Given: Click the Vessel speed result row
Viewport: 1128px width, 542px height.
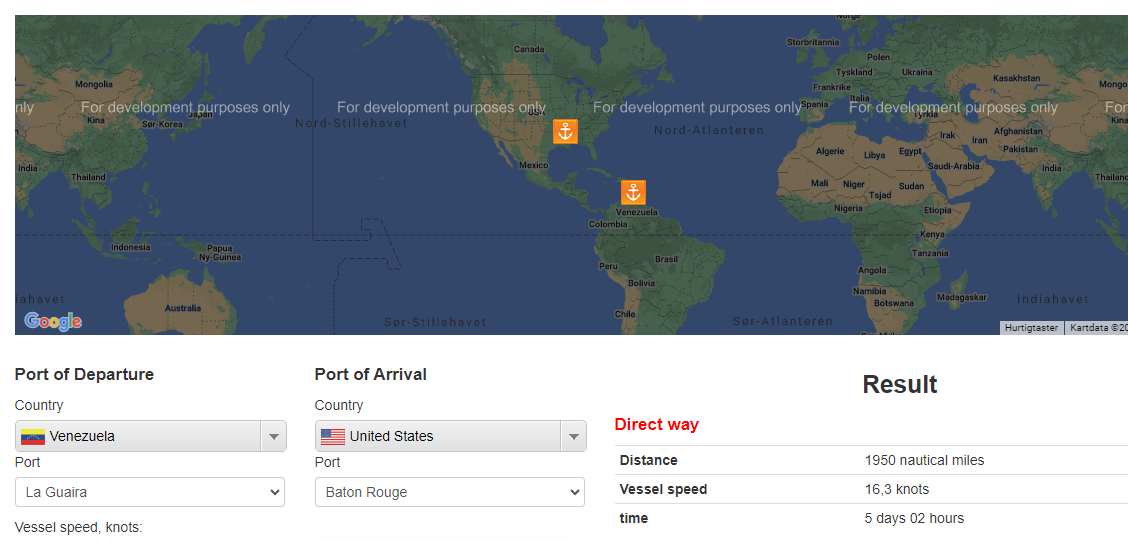Looking at the screenshot, I should (x=870, y=489).
